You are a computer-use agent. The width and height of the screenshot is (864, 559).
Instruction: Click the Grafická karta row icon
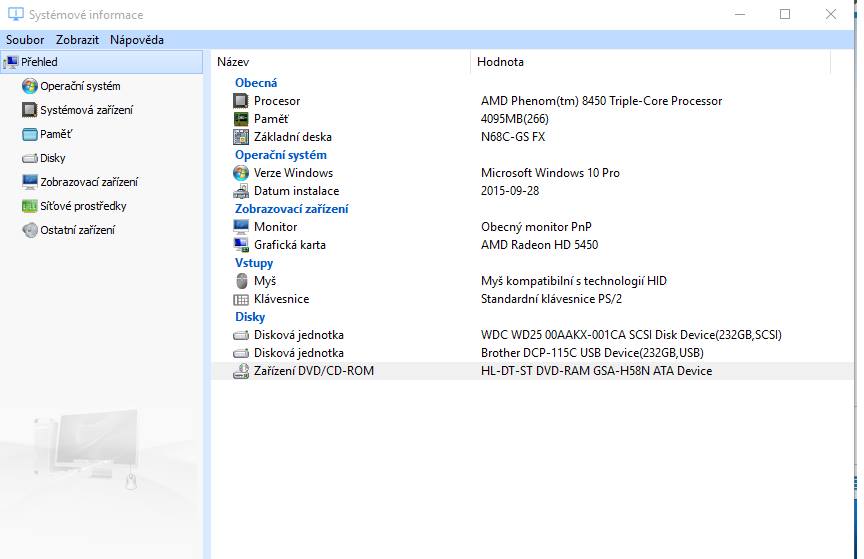click(240, 245)
